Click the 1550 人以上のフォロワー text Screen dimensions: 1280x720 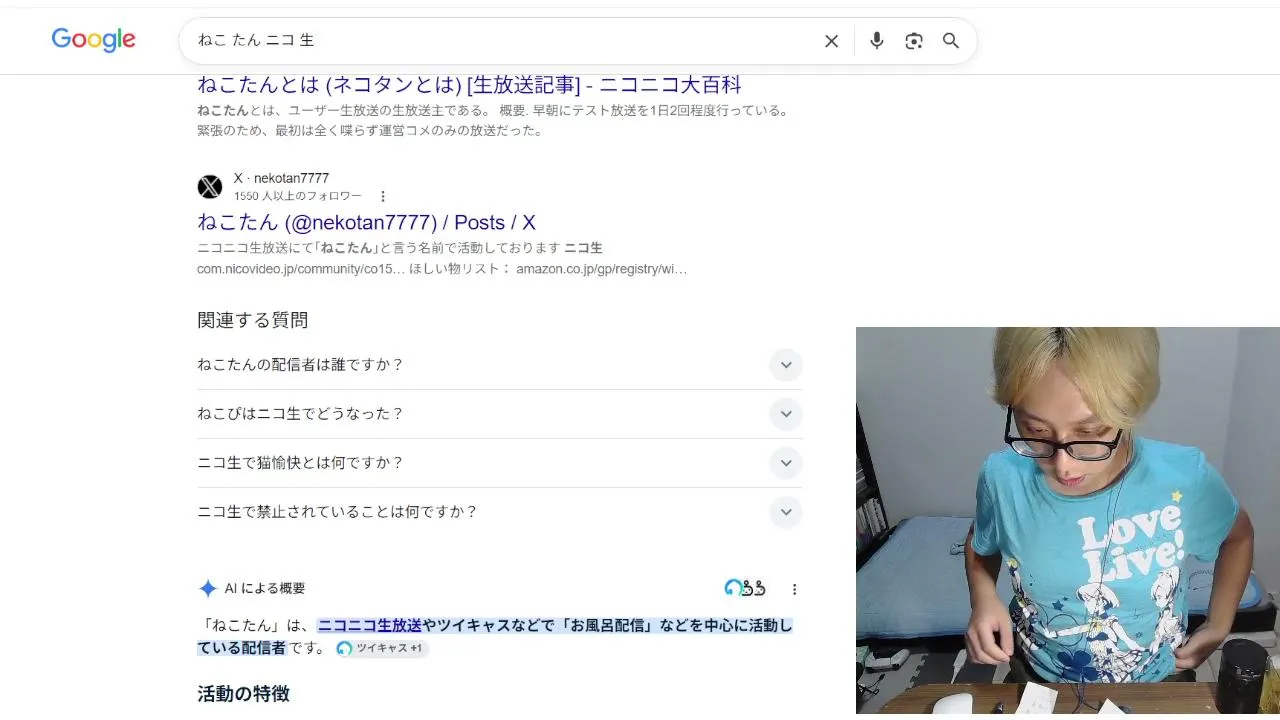(x=298, y=196)
